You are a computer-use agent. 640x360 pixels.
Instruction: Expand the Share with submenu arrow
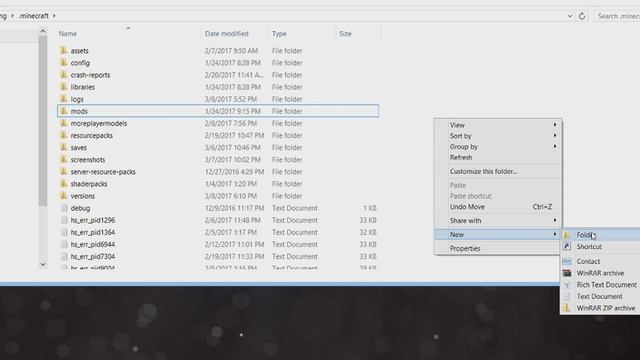tap(555, 220)
